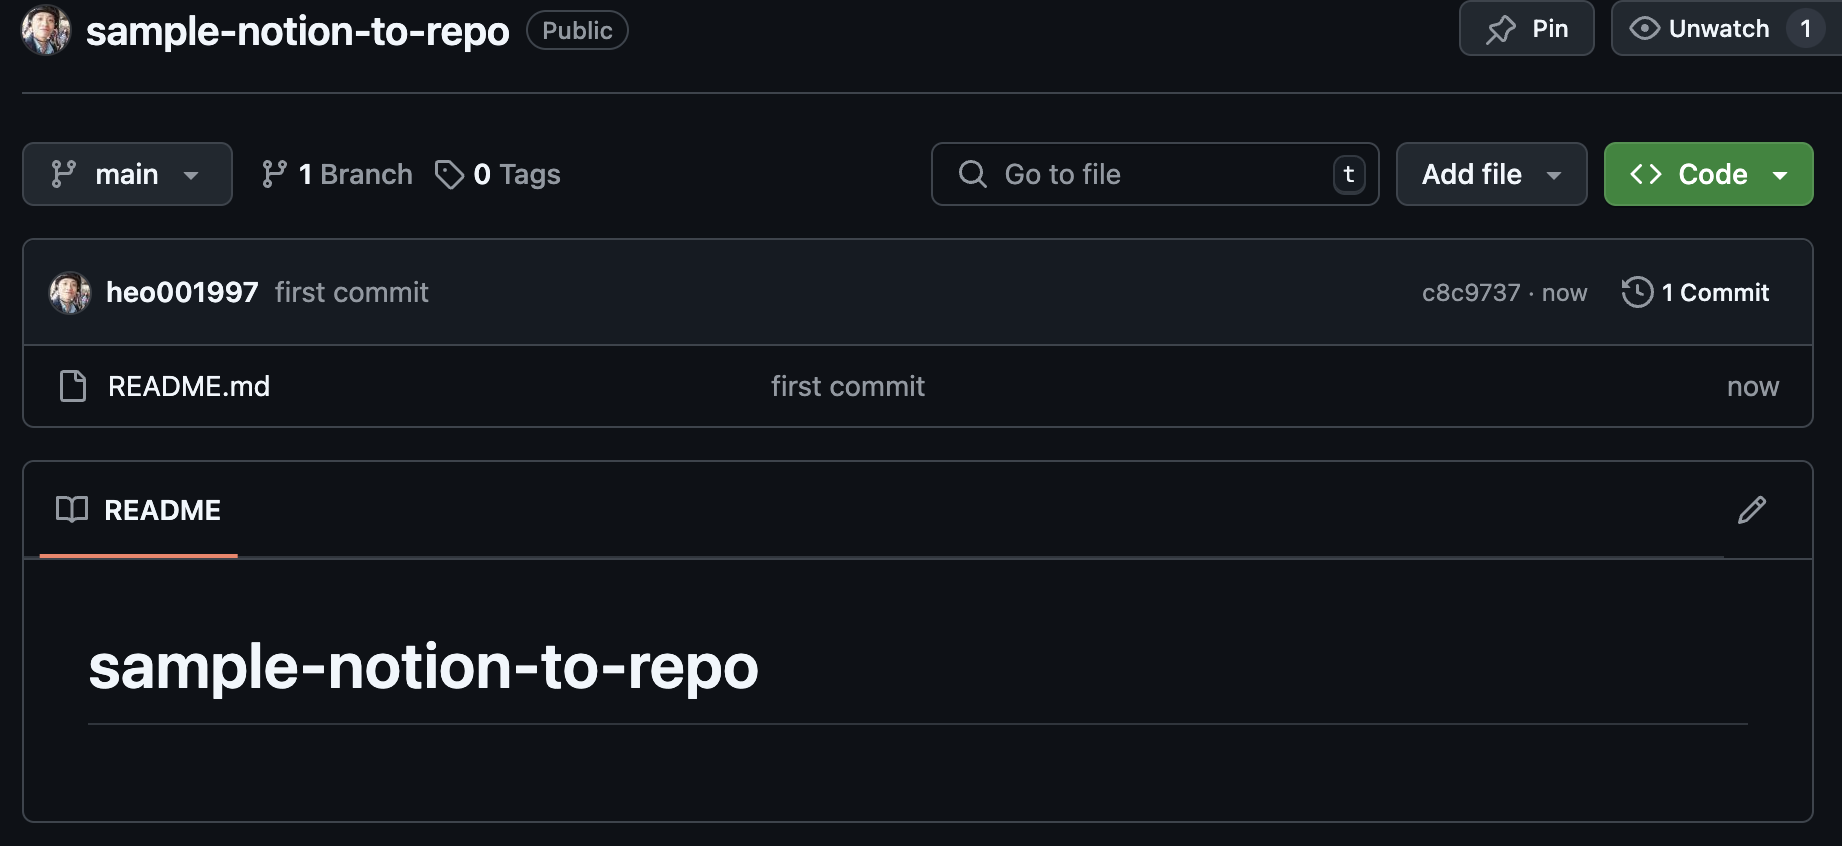Open commit history via 1 Commit
The height and width of the screenshot is (846, 1842).
click(1696, 292)
